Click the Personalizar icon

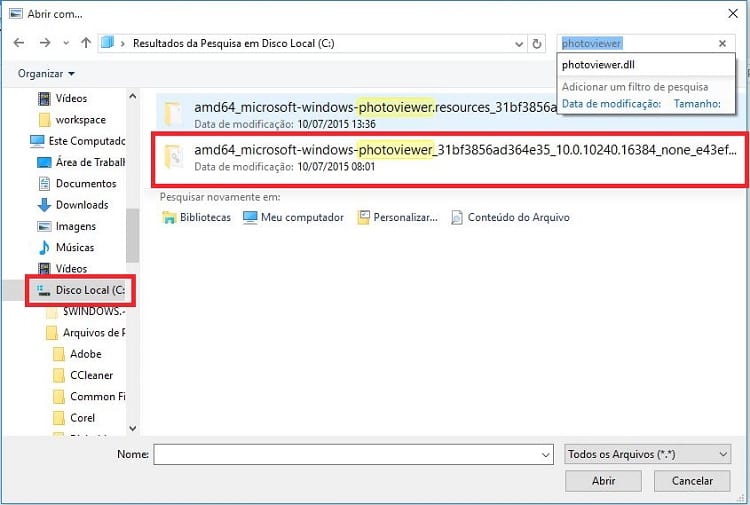tap(364, 218)
